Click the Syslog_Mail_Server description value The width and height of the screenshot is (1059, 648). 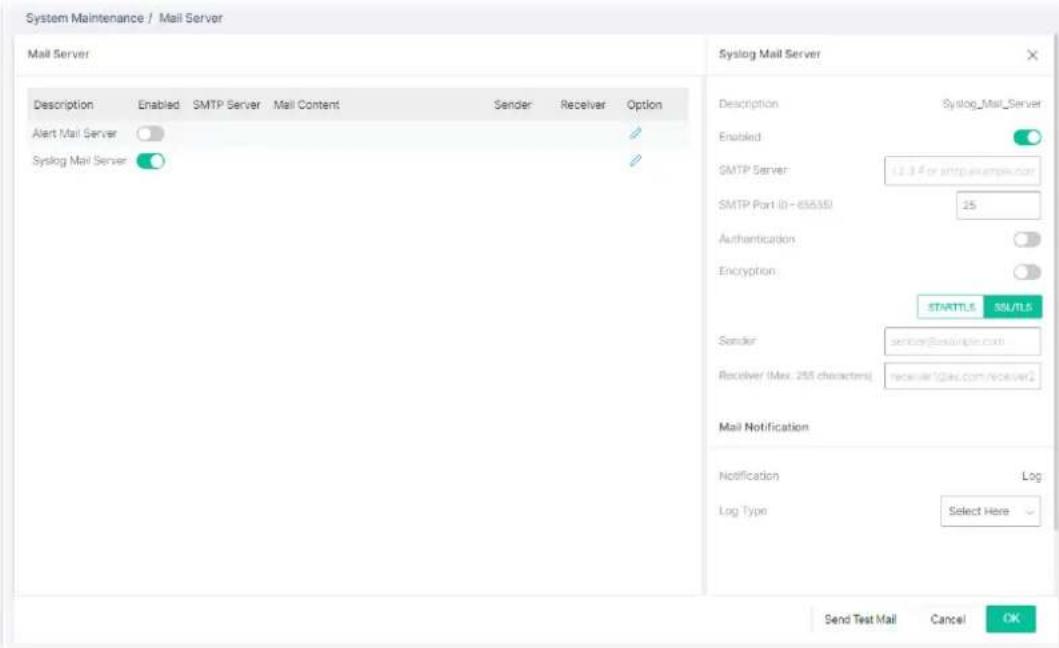click(991, 104)
